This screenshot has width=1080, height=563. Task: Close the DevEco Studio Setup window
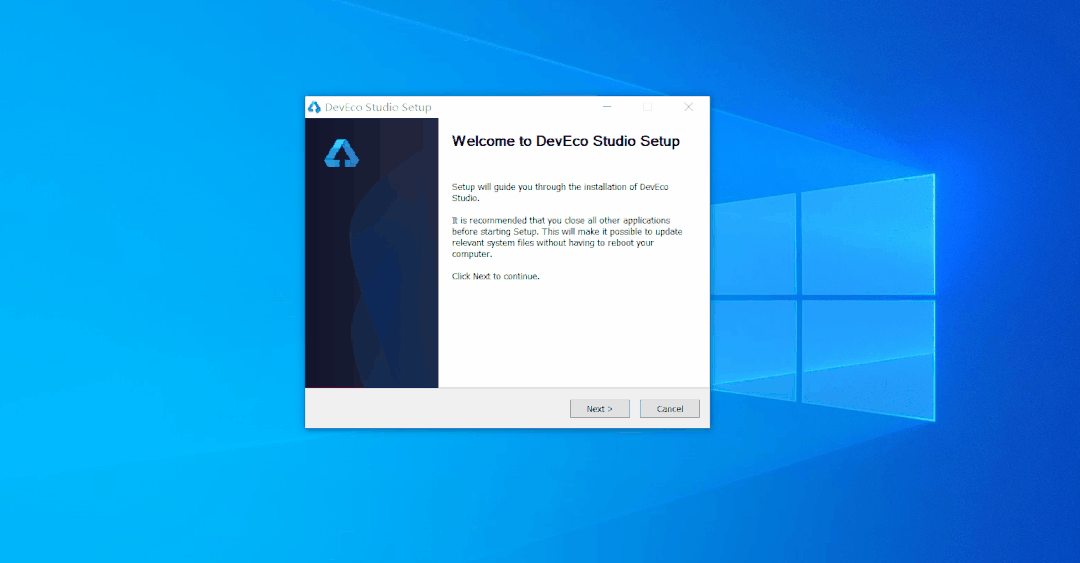(688, 107)
